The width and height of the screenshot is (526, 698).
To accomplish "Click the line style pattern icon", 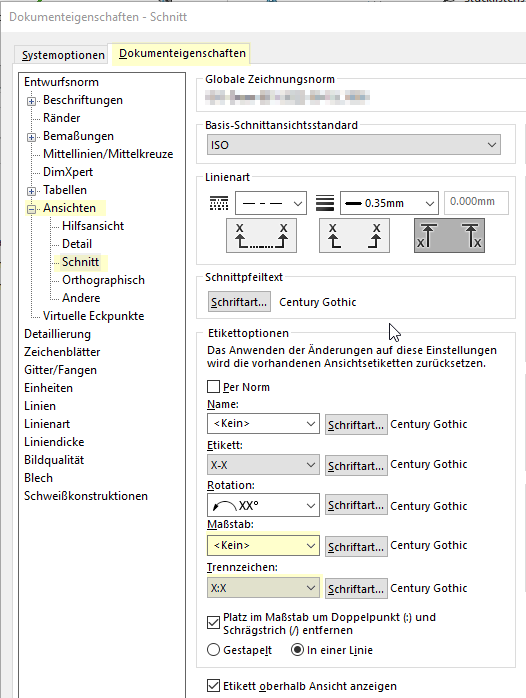I will click(218, 203).
